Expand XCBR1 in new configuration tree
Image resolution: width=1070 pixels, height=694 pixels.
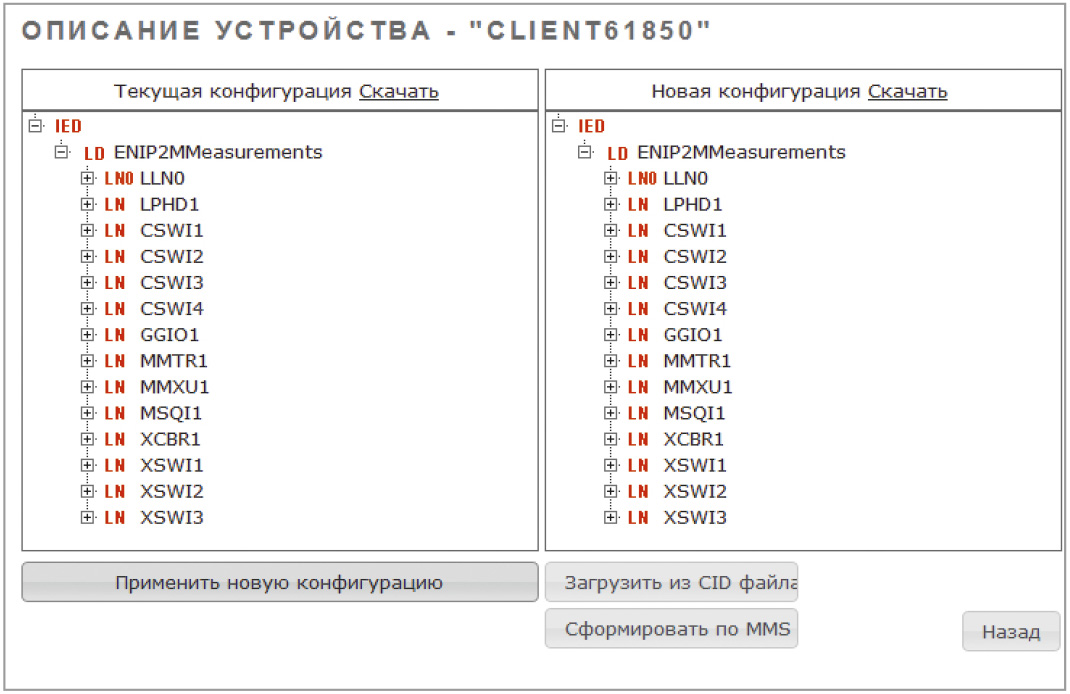point(611,439)
